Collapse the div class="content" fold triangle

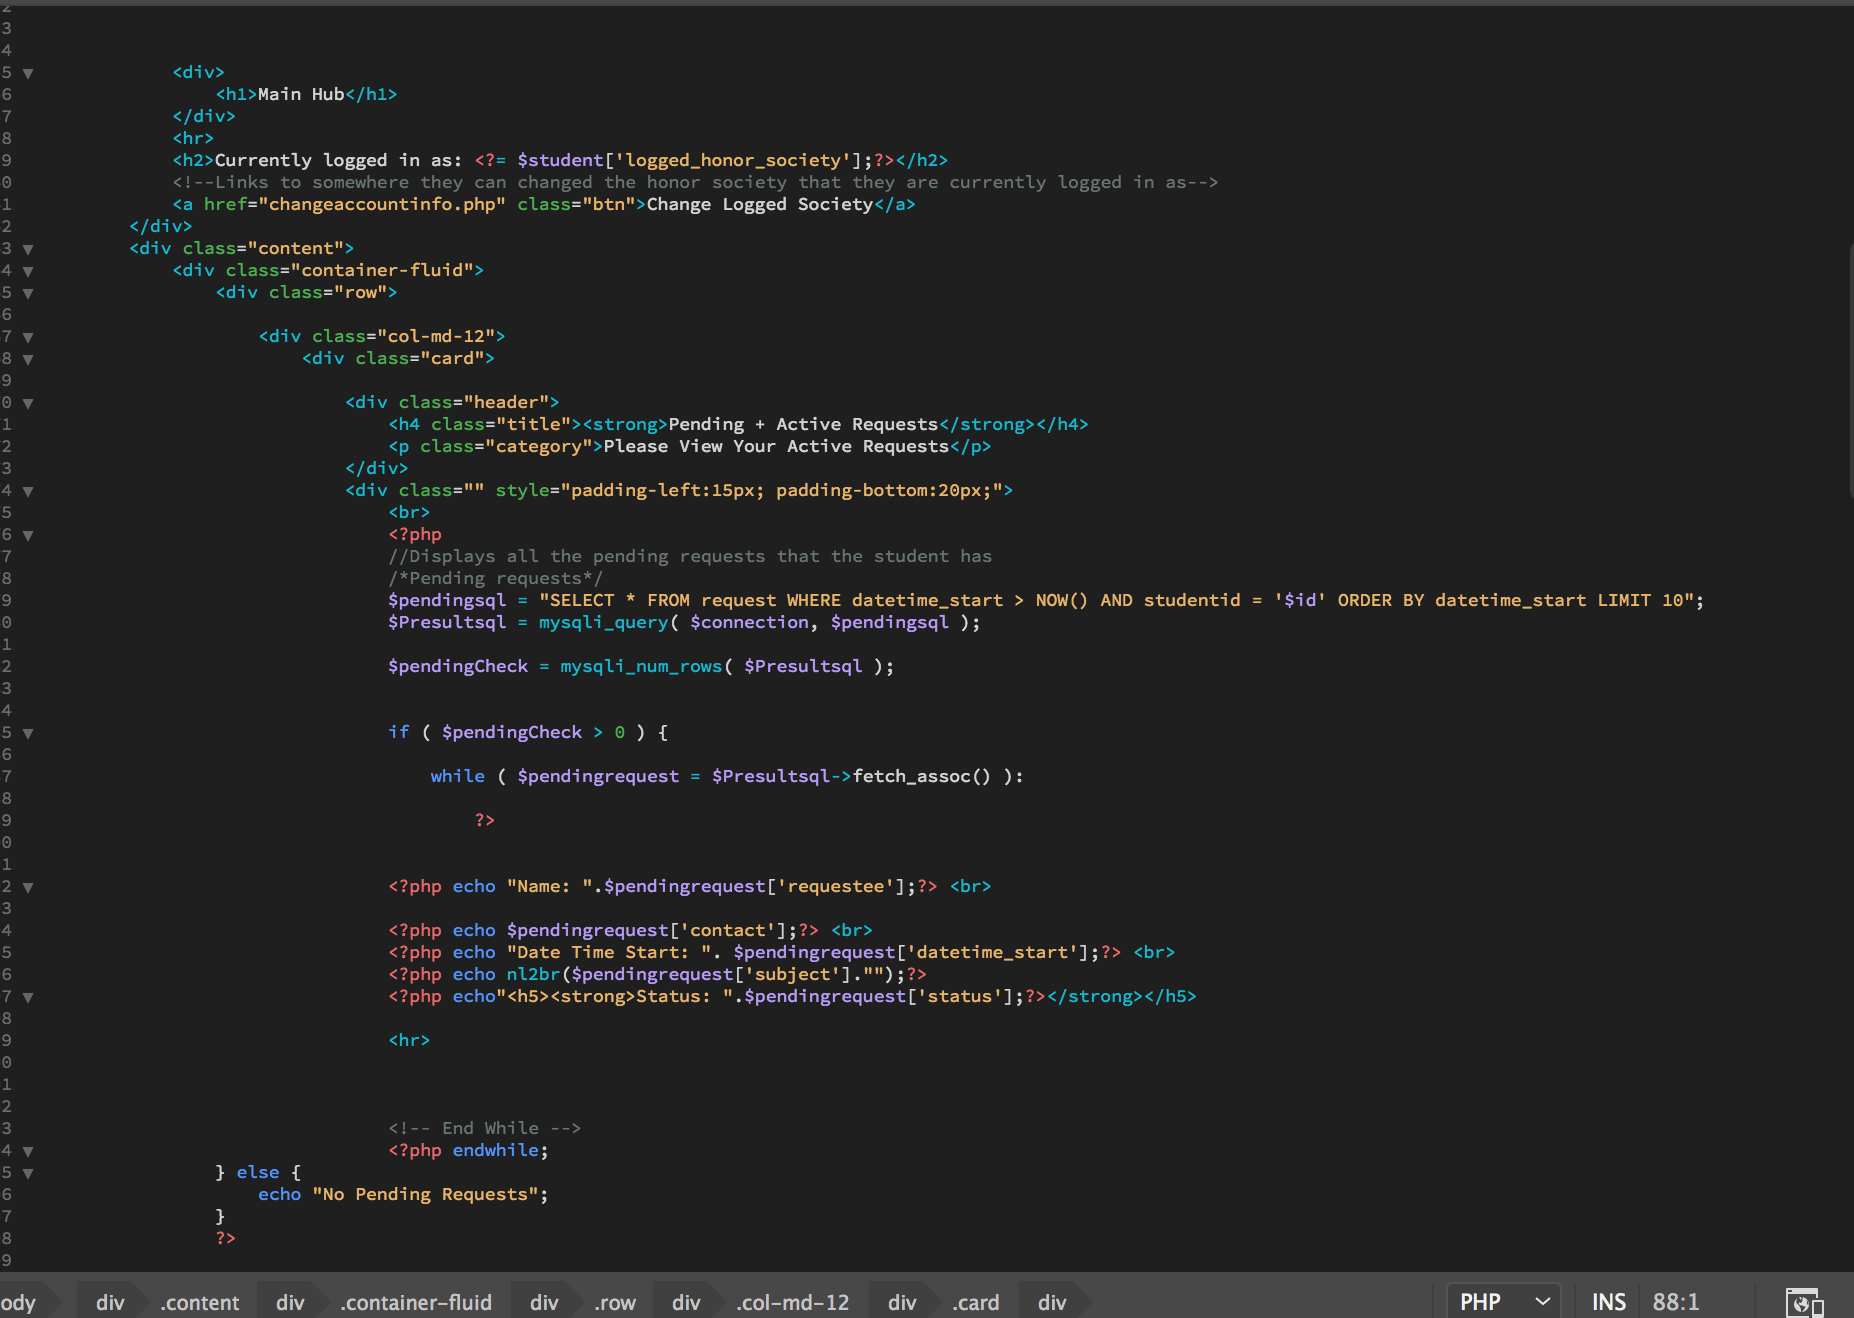pyautogui.click(x=28, y=249)
